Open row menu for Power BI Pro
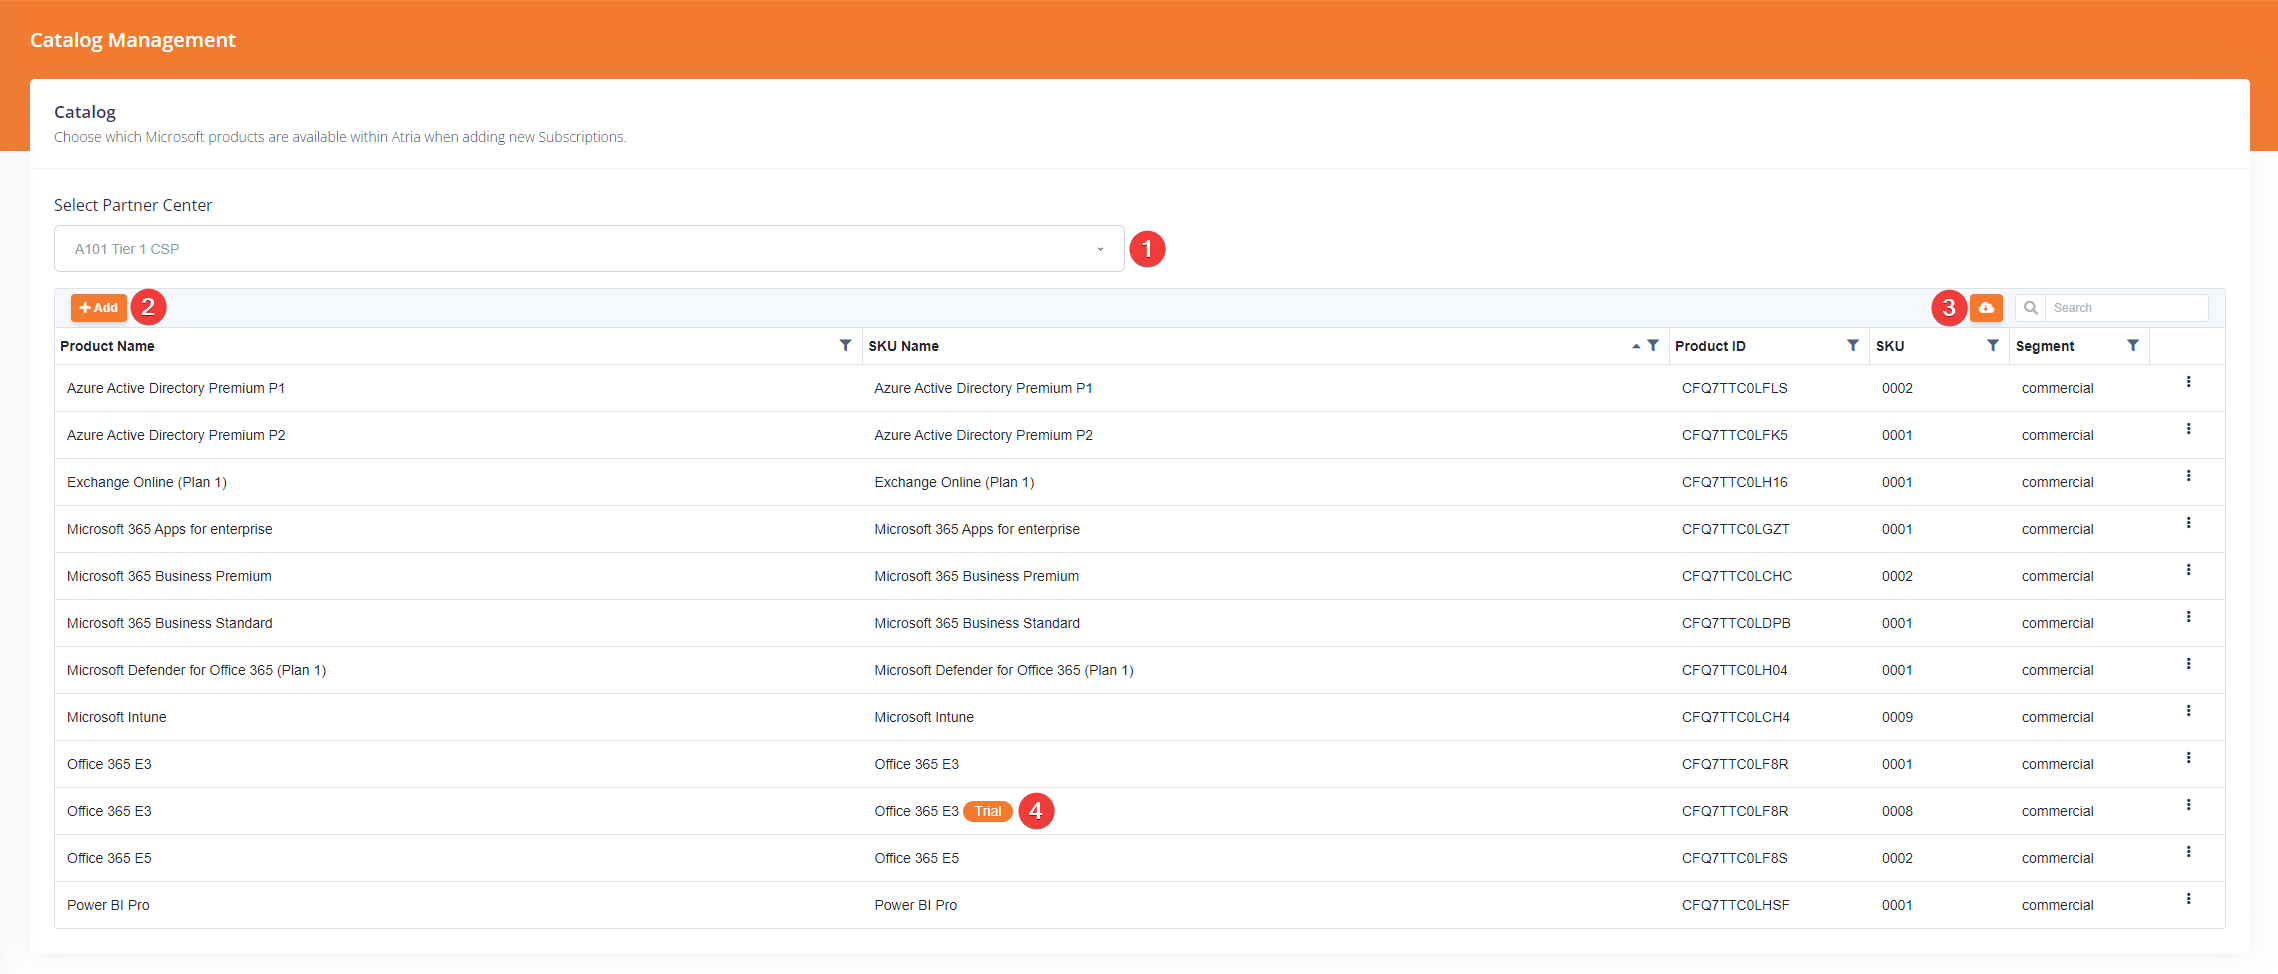The height and width of the screenshot is (974, 2278). [2188, 899]
